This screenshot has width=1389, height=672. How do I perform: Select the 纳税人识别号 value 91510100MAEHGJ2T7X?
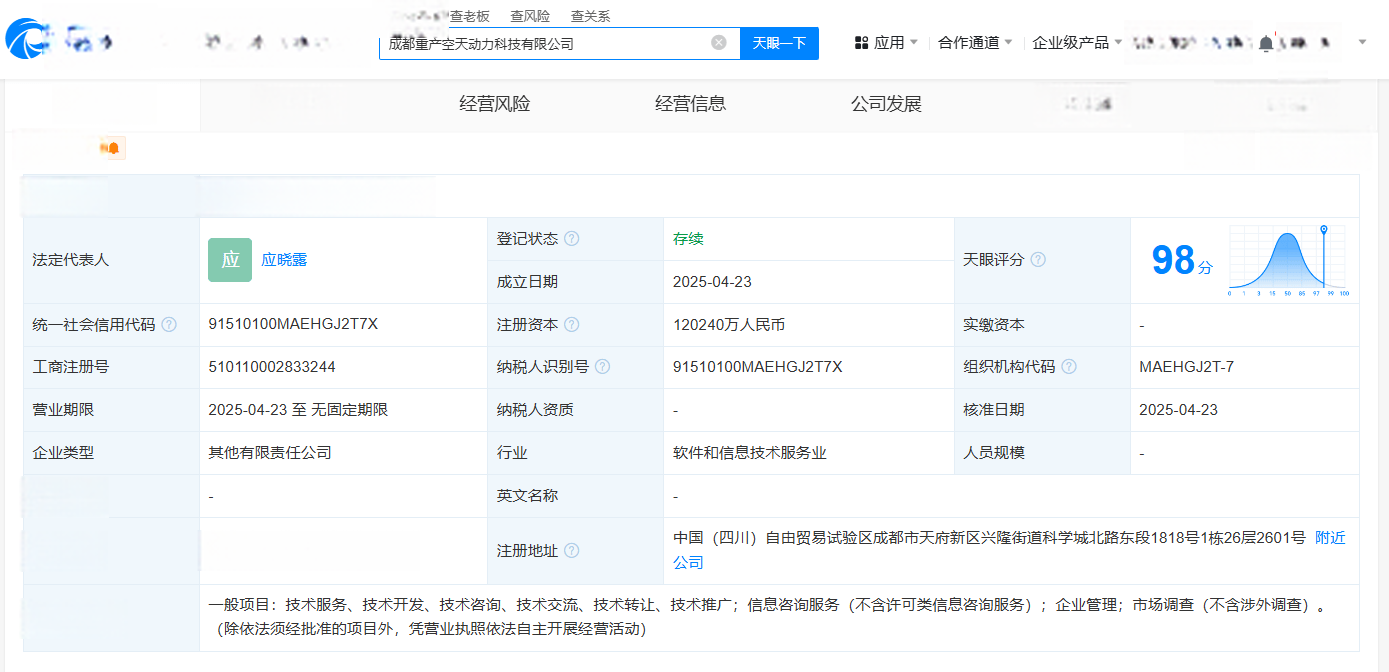758,367
